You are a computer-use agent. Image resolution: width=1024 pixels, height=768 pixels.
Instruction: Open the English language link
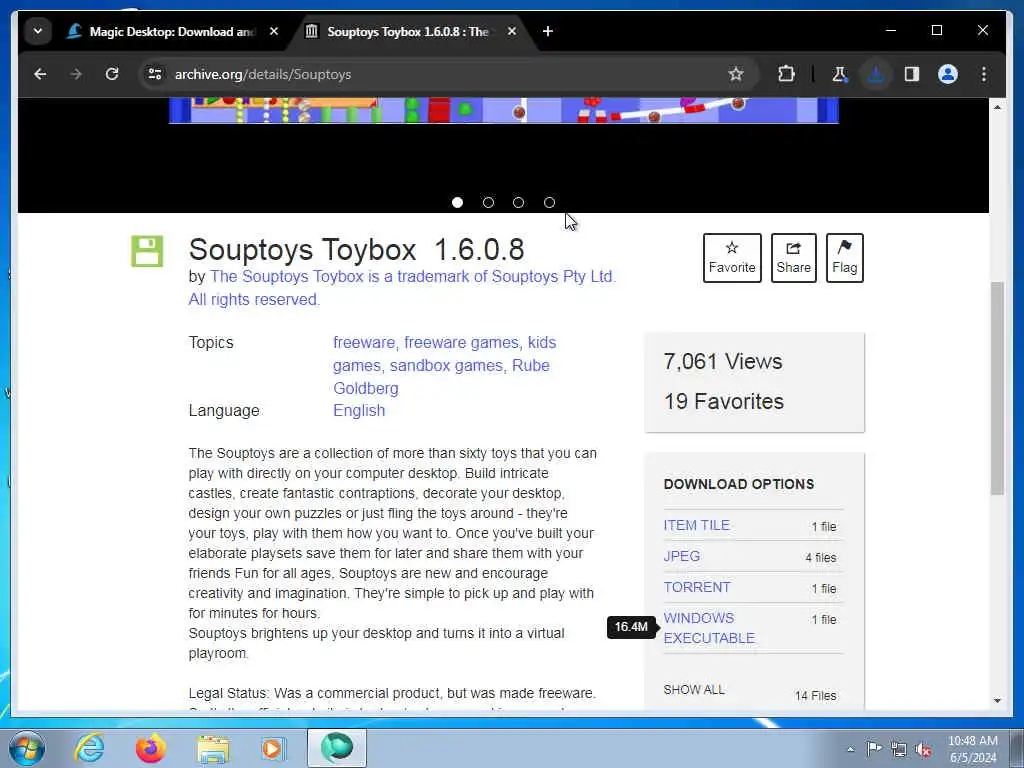[359, 411]
